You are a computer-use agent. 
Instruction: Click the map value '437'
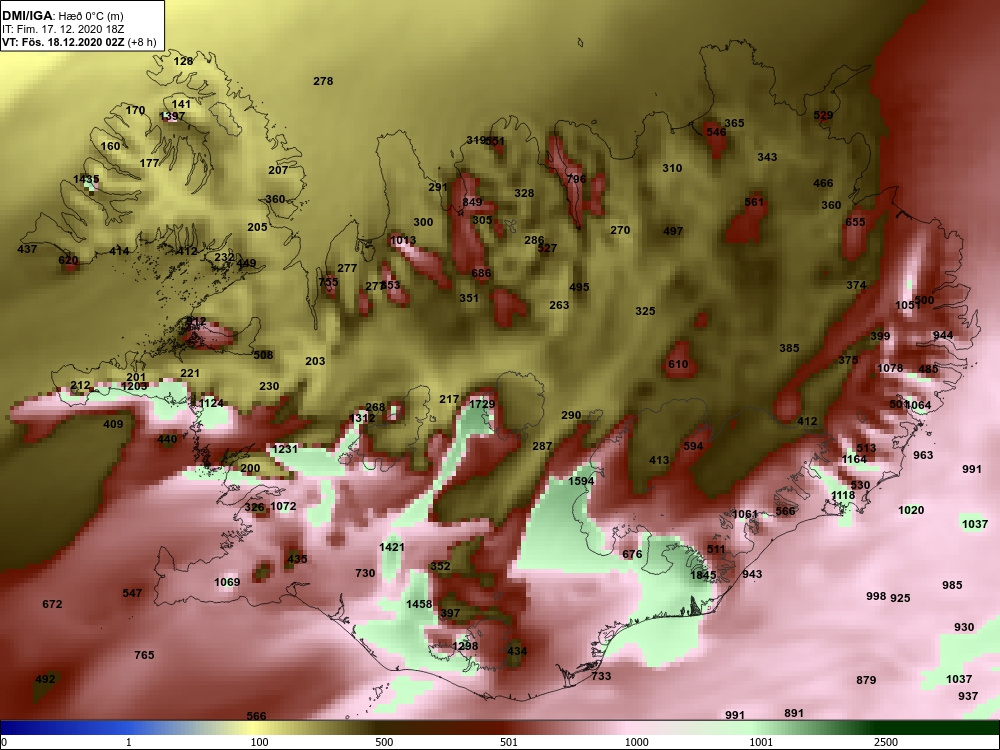(27, 249)
